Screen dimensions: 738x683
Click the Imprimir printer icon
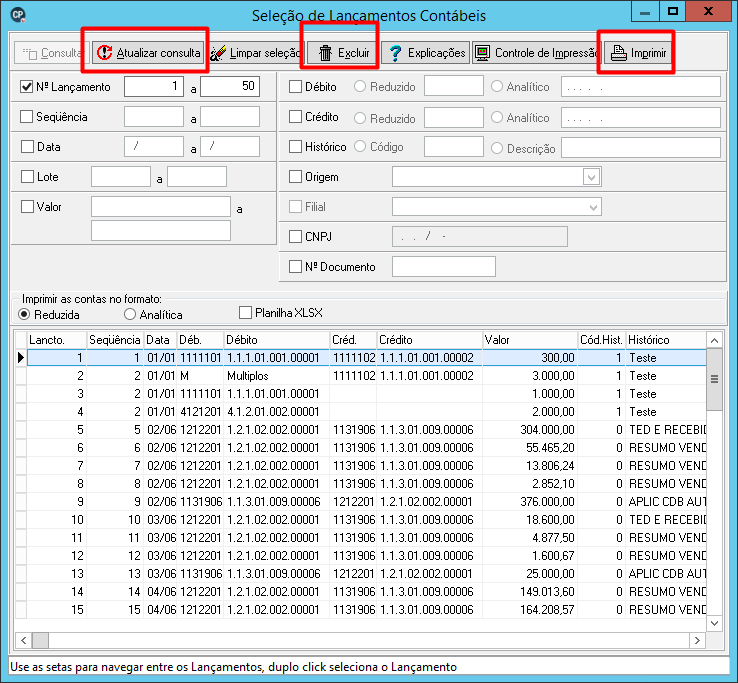[x=618, y=53]
